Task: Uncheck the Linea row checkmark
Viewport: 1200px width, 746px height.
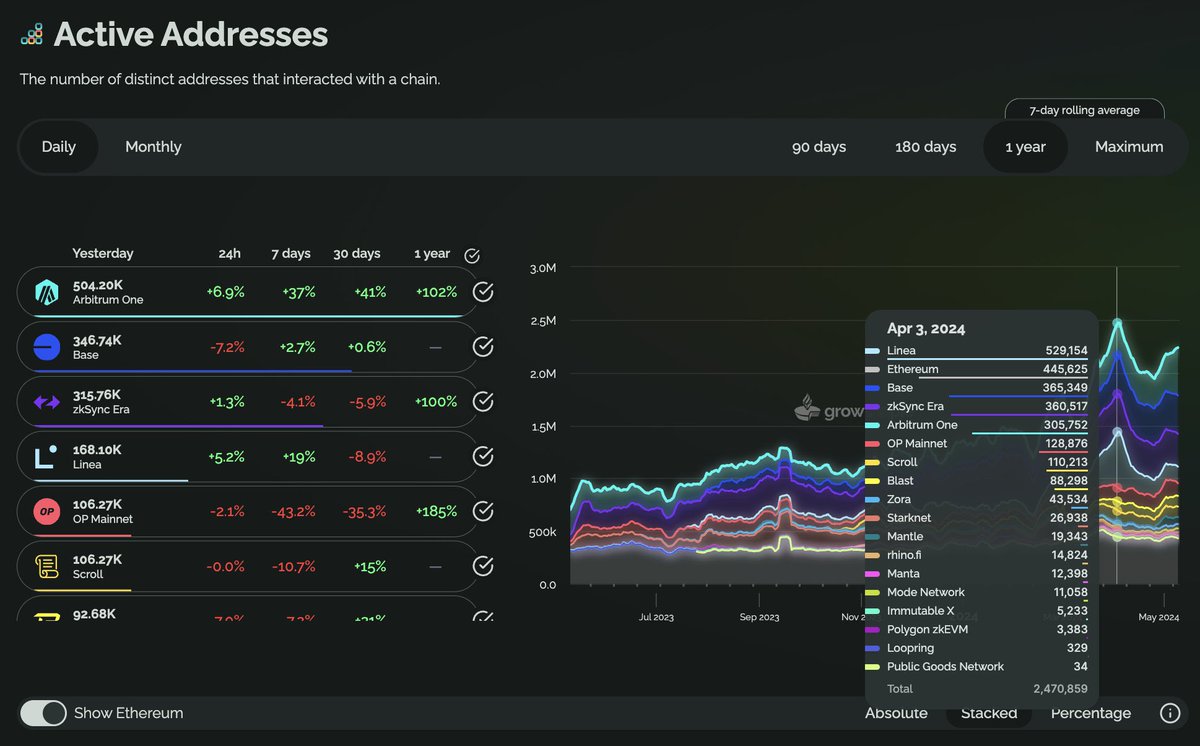Action: 483,457
